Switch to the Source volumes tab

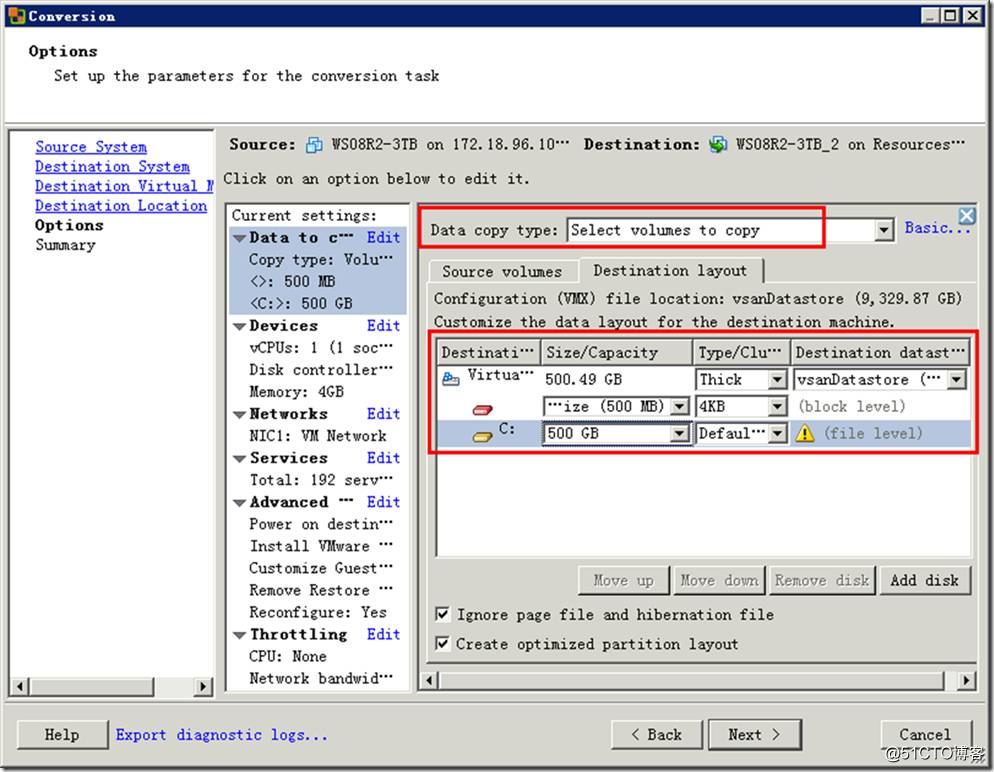pos(502,271)
